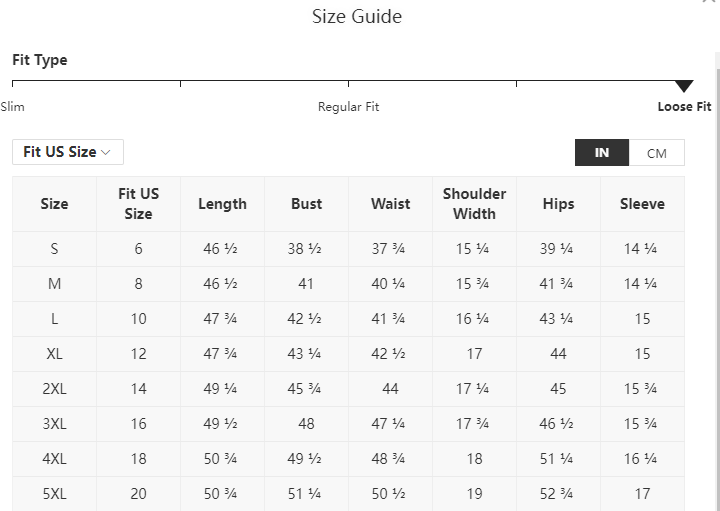Click the Size column header
Screen dimensions: 720x511
pyautogui.click(x=54, y=204)
